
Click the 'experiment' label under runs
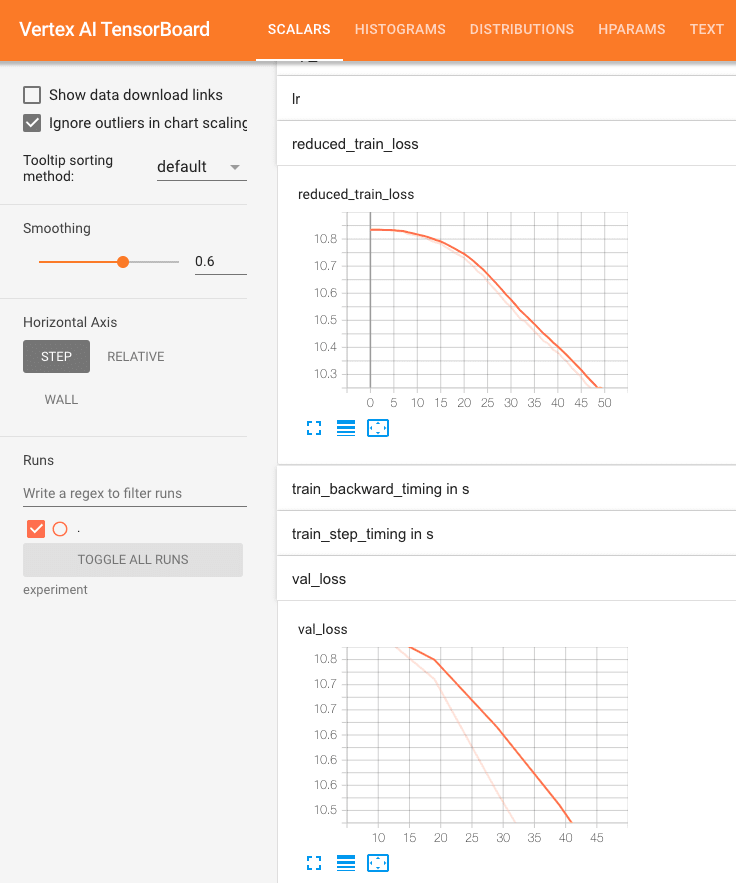pos(55,590)
